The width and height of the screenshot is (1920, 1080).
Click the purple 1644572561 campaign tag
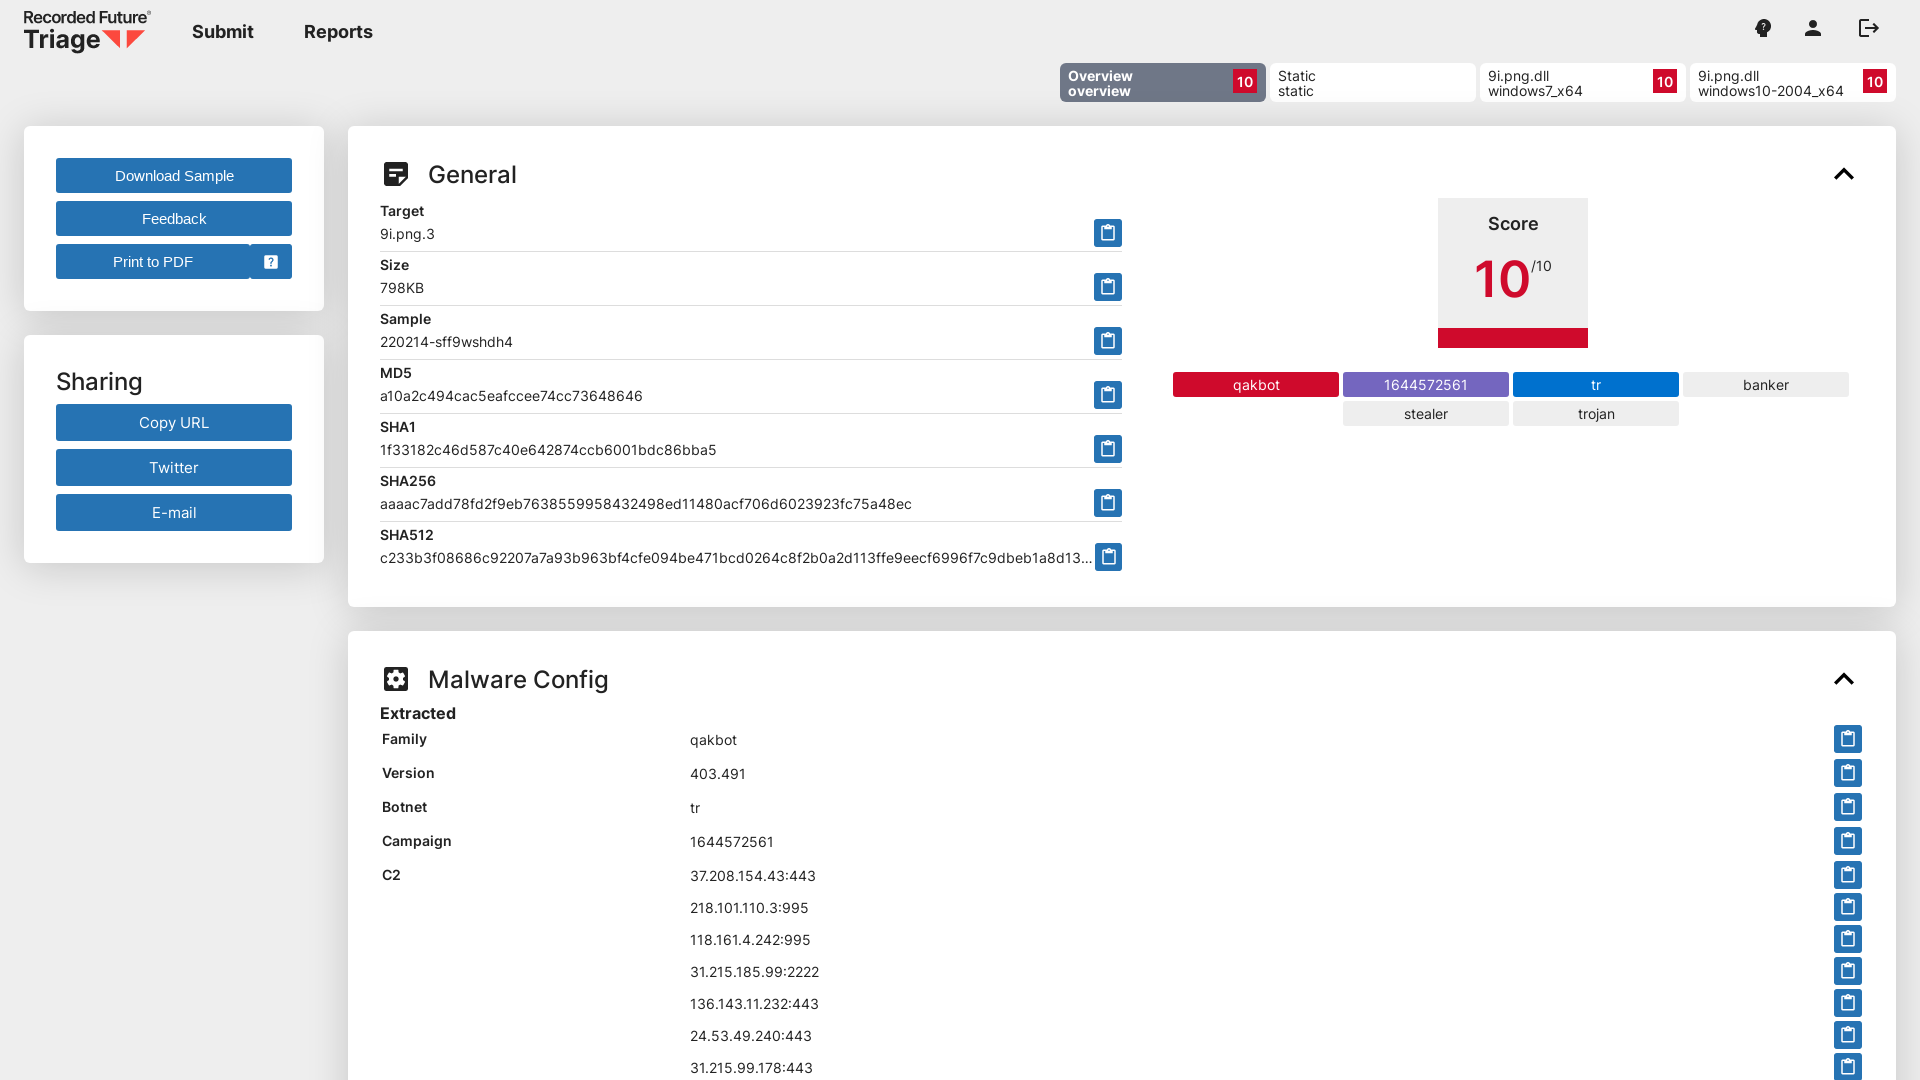pos(1426,385)
